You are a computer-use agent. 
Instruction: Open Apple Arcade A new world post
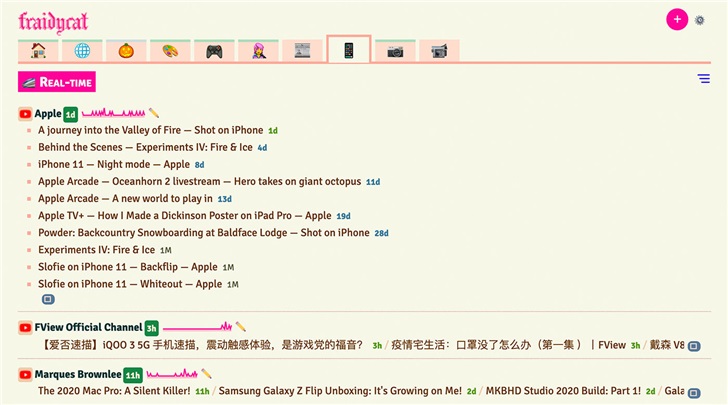[x=125, y=199]
